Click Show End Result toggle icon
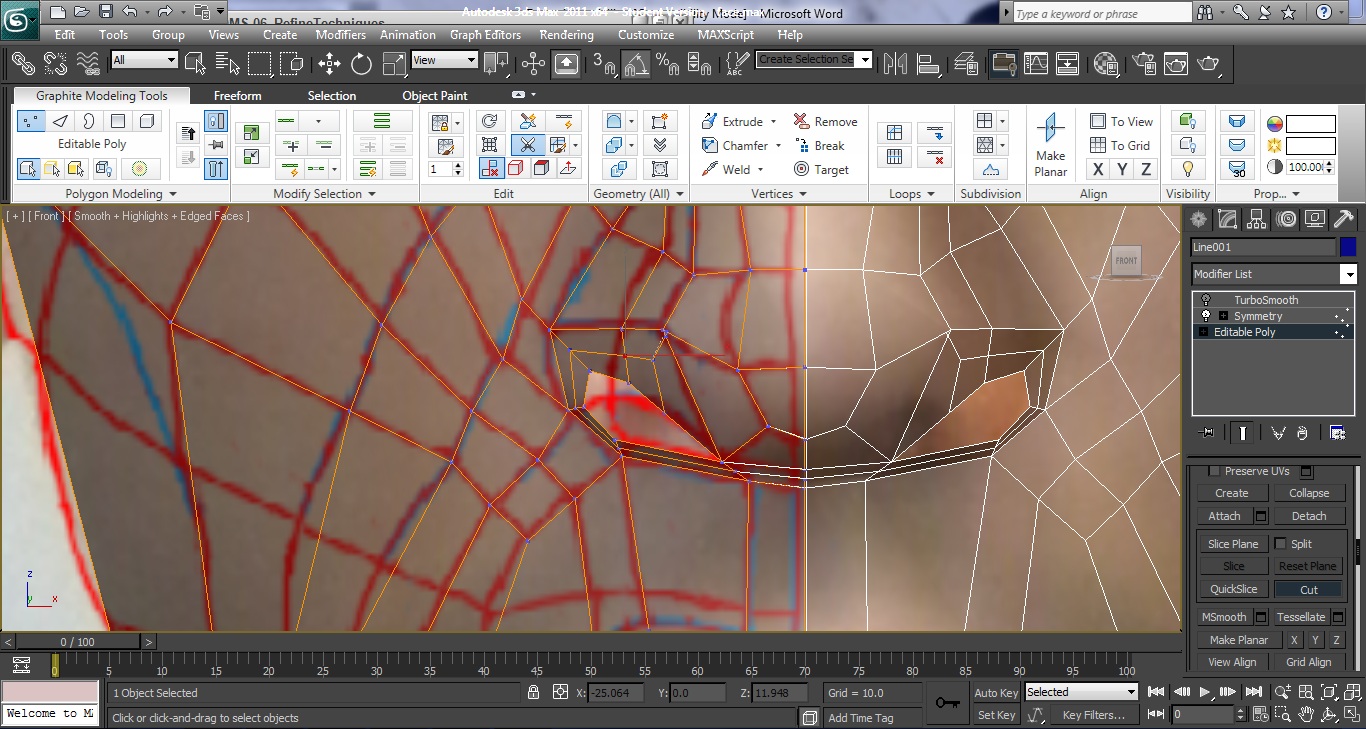Screen dimensions: 1366x729 click(1243, 433)
